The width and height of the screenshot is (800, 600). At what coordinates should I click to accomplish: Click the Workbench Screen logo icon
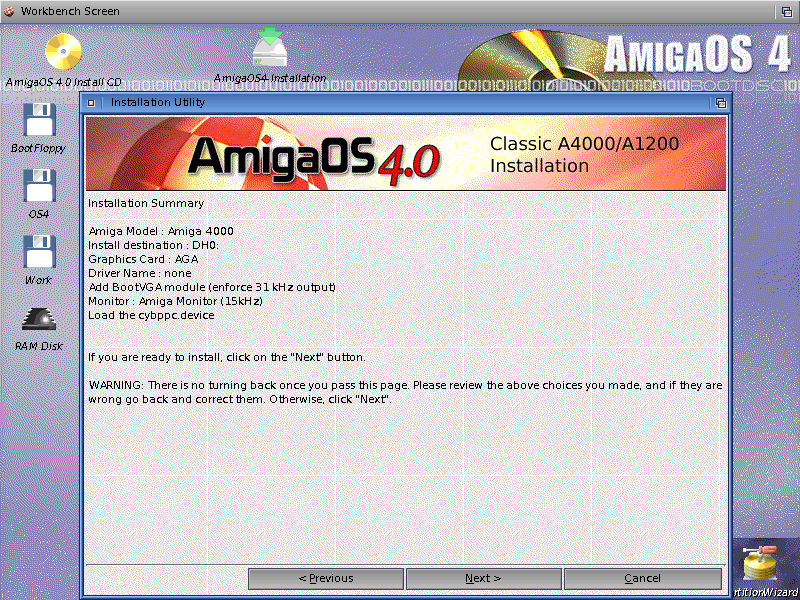coord(9,11)
